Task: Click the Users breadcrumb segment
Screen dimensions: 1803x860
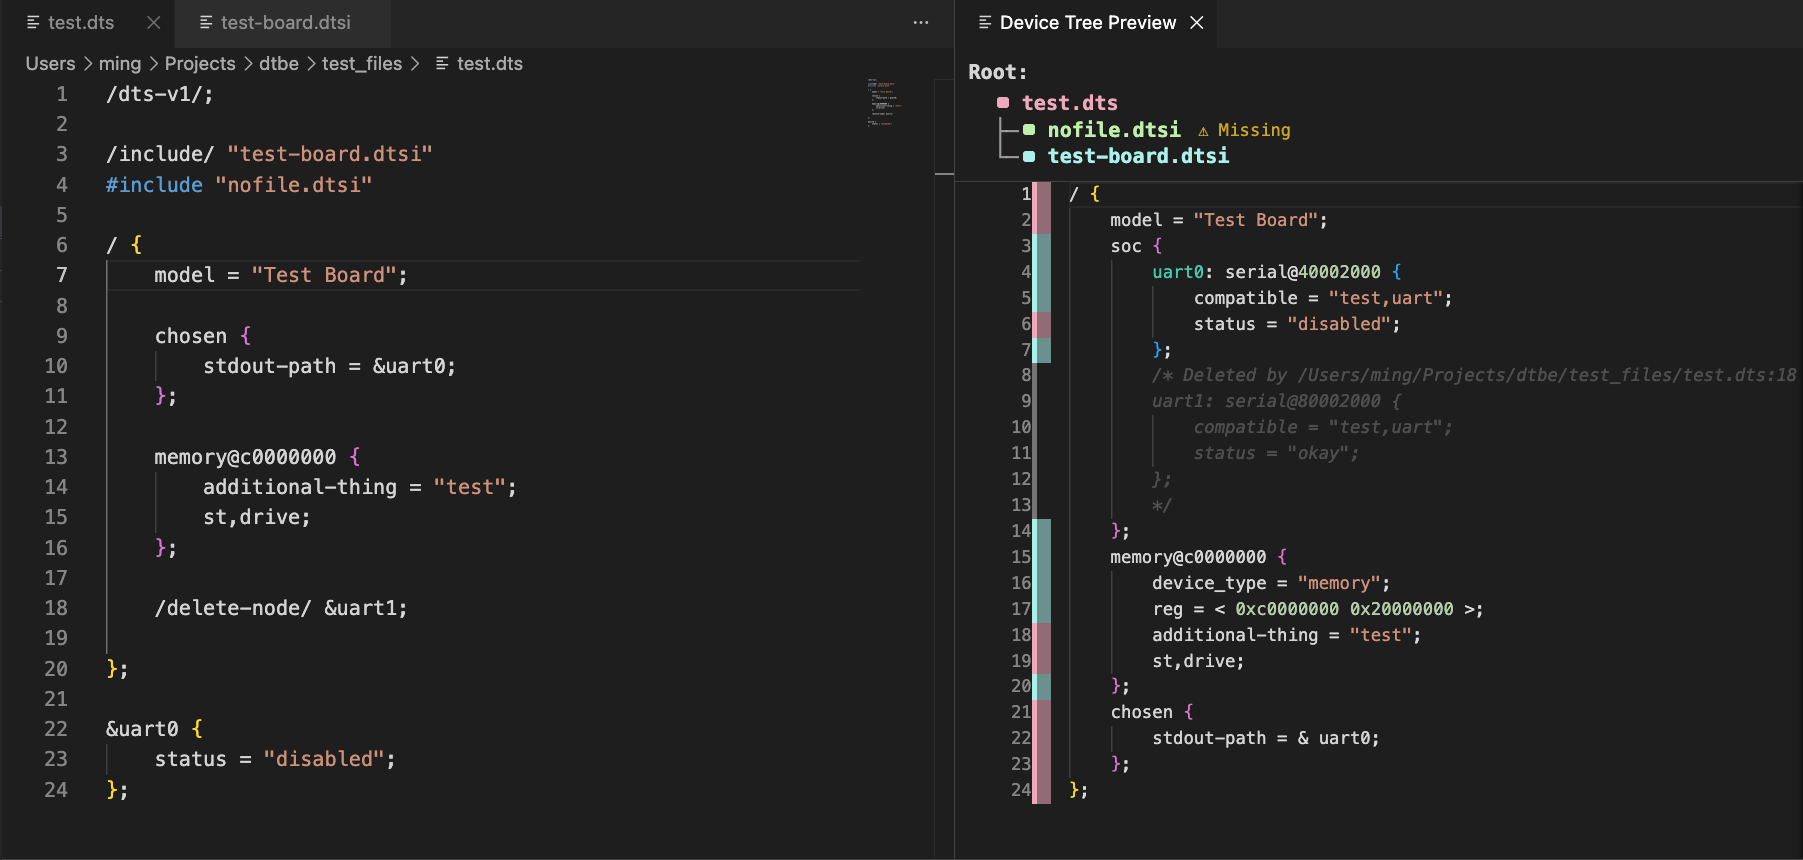Action: [x=50, y=63]
